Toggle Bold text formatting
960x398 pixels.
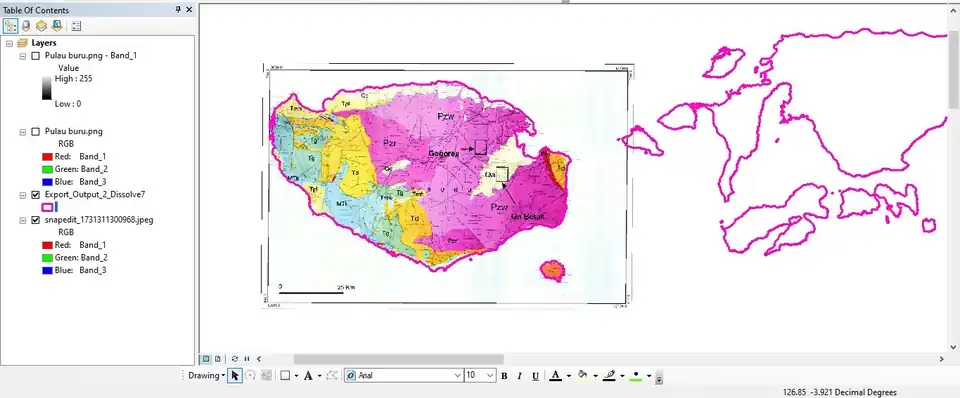point(504,376)
